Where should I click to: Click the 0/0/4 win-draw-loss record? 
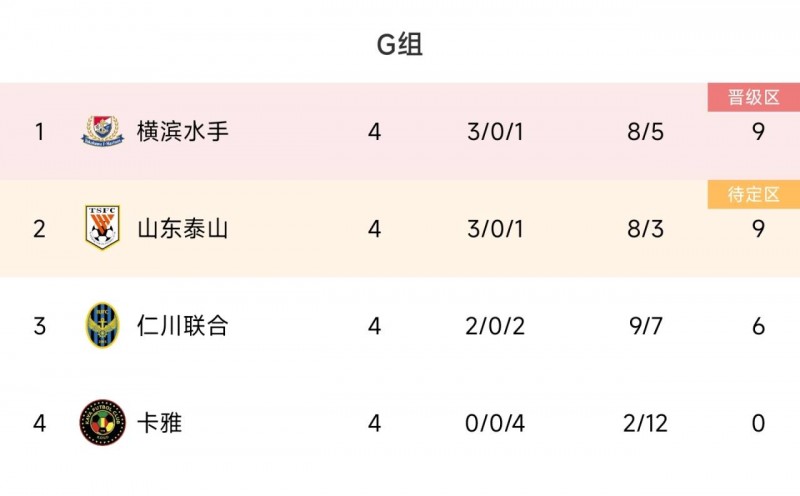tap(495, 423)
